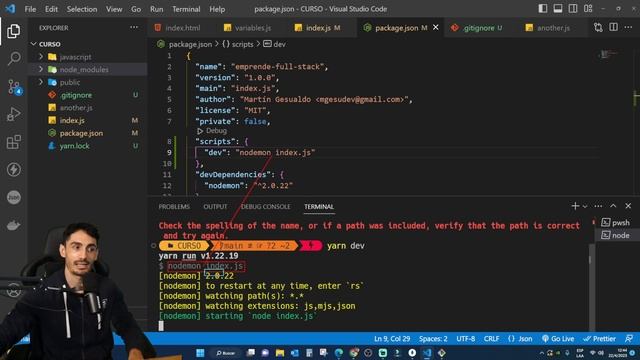Open the Run and Debug view
This screenshot has height=360, width=640.
tap(13, 114)
